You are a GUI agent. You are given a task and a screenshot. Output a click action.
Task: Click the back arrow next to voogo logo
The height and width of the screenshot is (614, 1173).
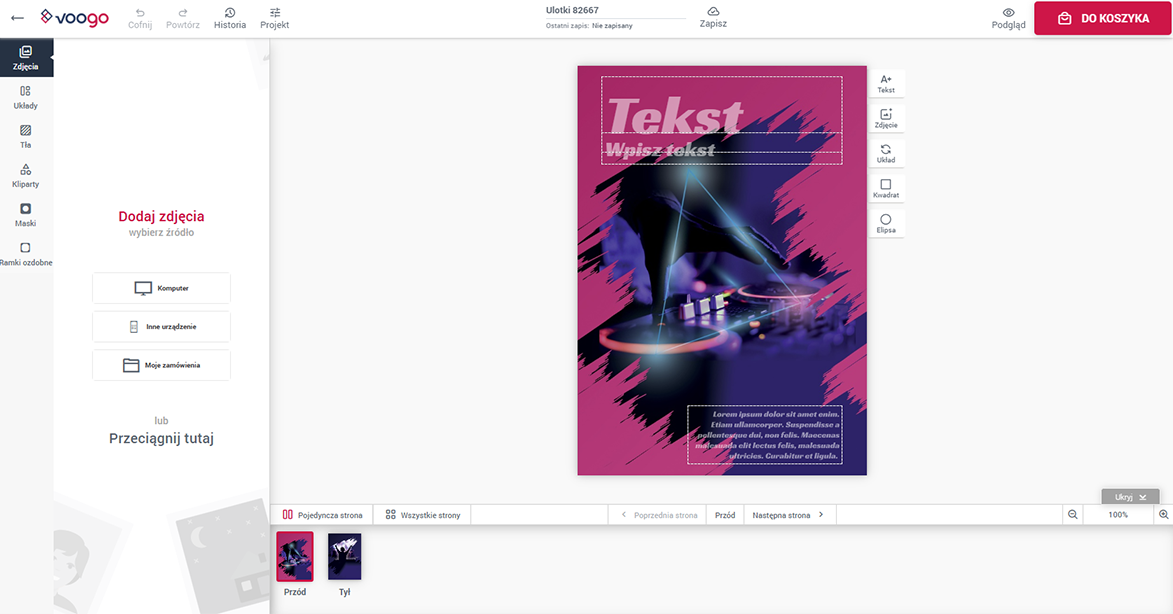point(17,18)
